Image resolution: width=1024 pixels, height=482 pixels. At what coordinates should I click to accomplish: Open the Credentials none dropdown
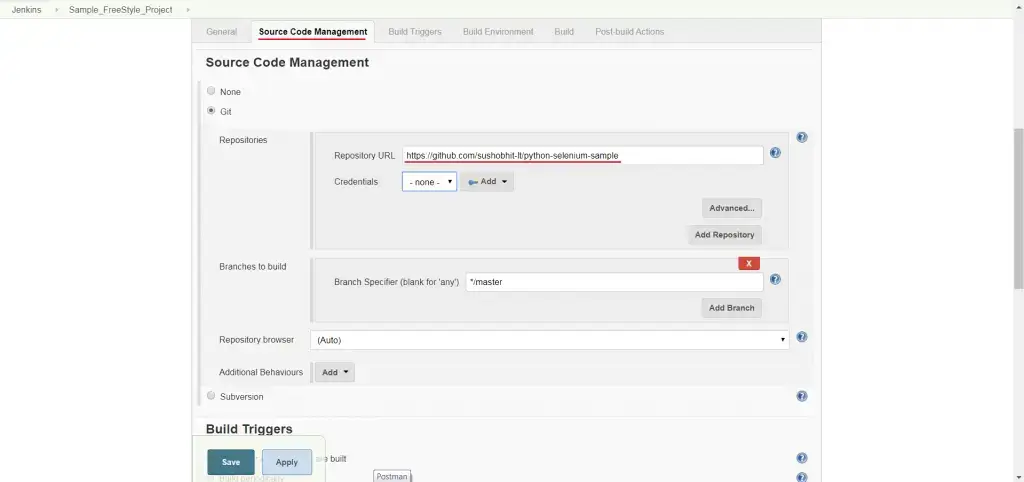(429, 182)
